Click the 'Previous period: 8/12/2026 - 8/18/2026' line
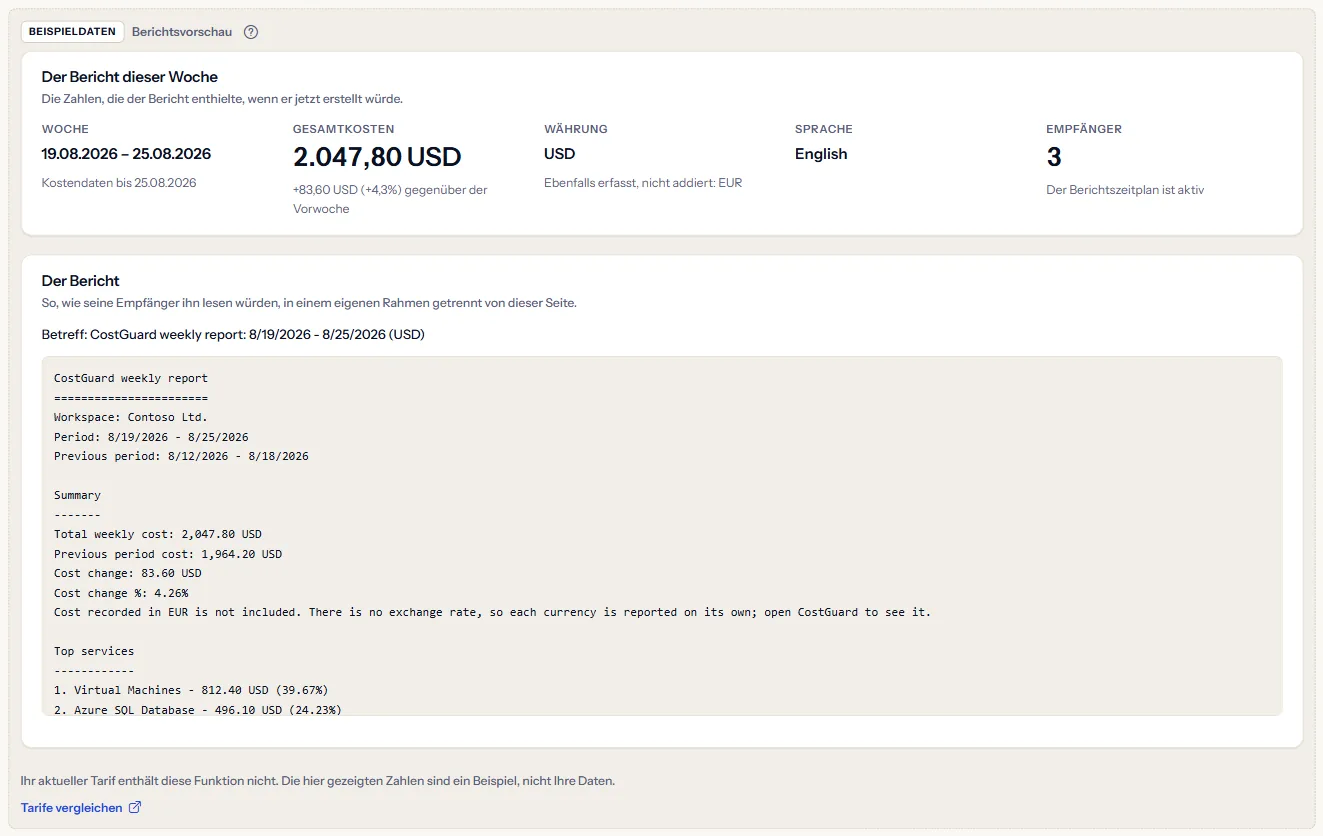Screen dimensions: 1323x836 (x=181, y=456)
